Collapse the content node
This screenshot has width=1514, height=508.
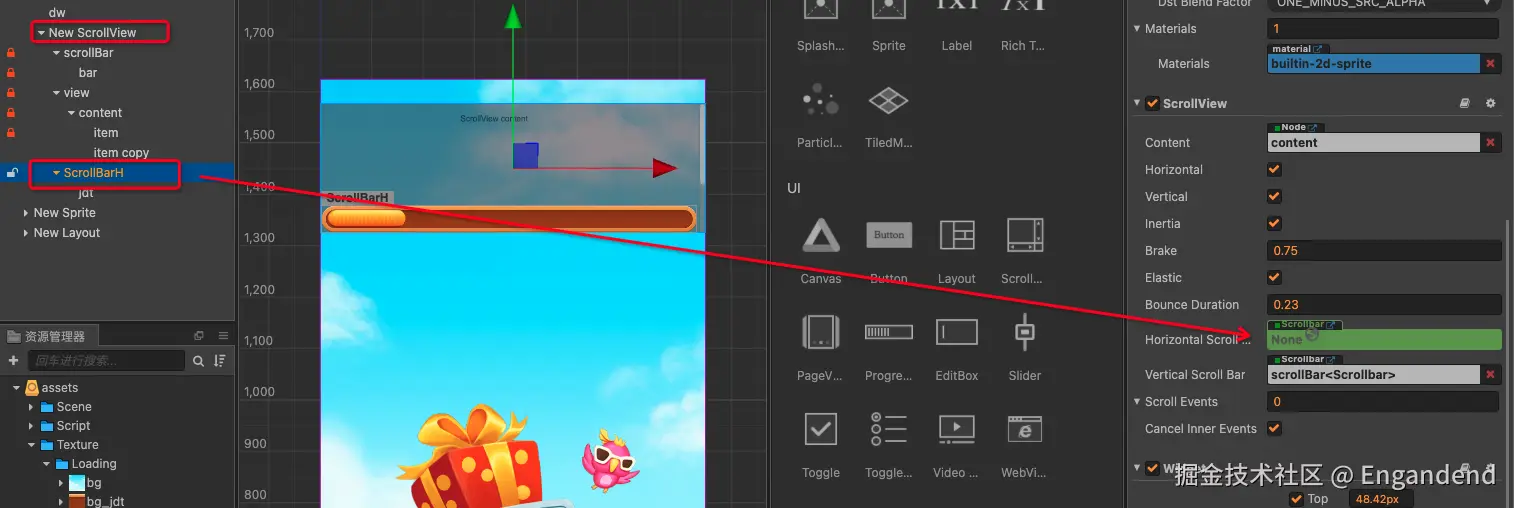(71, 113)
